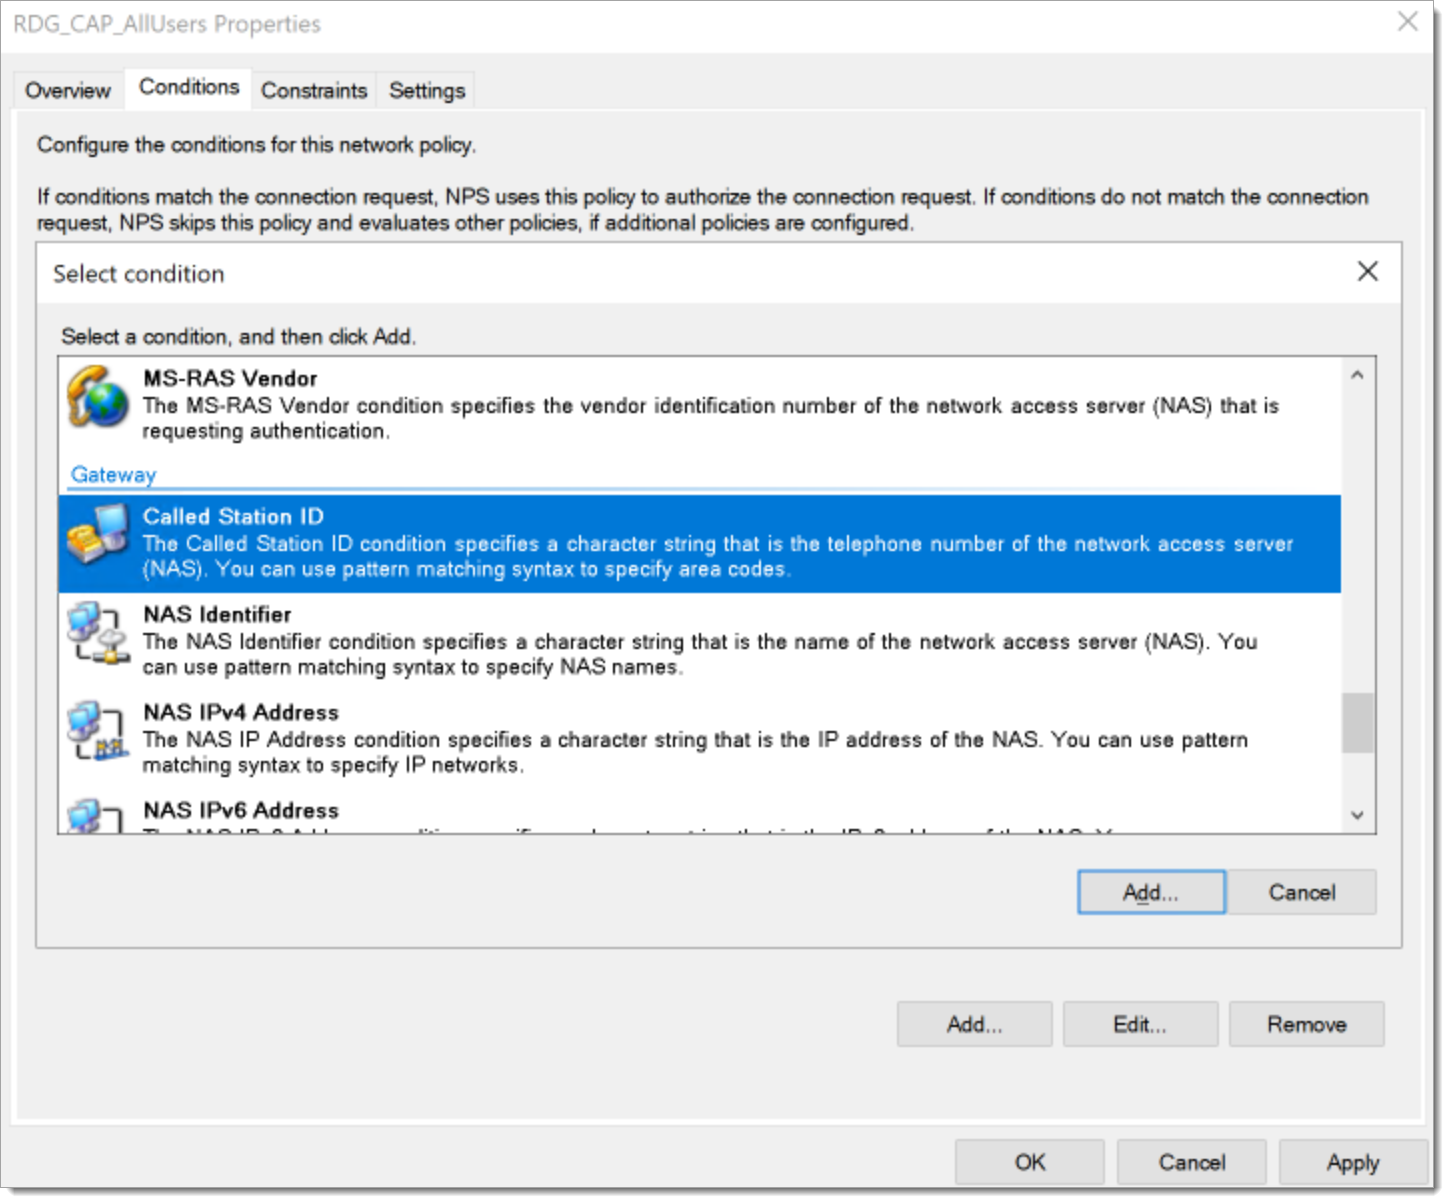The height and width of the screenshot is (1203, 1449).
Task: Select the NAS IPv4 Address condition
Action: pos(699,739)
